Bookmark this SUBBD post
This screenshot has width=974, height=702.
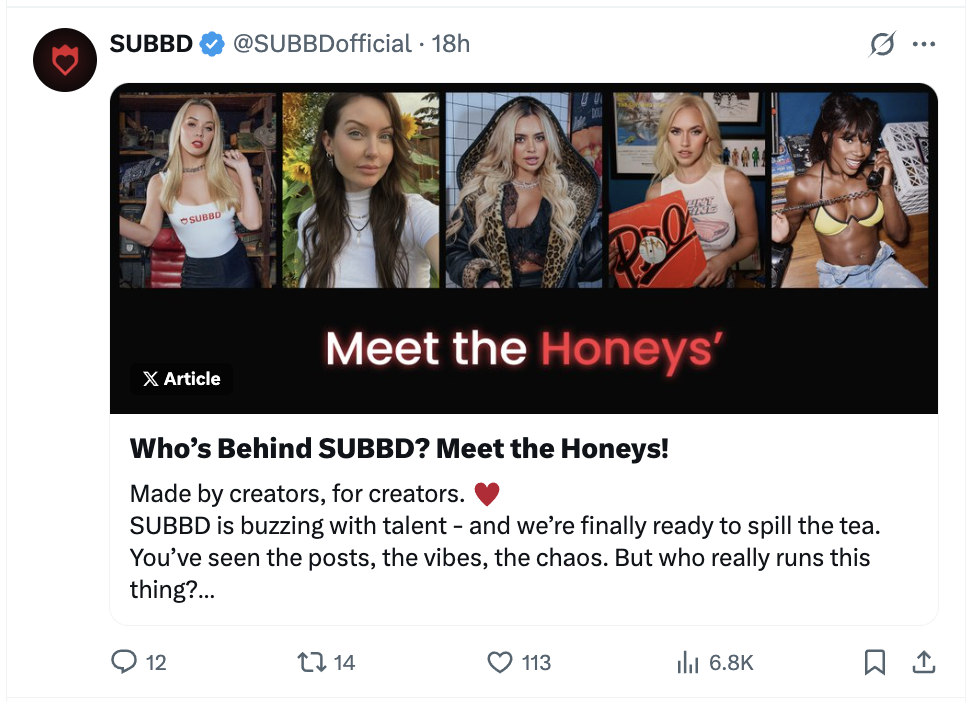click(874, 662)
